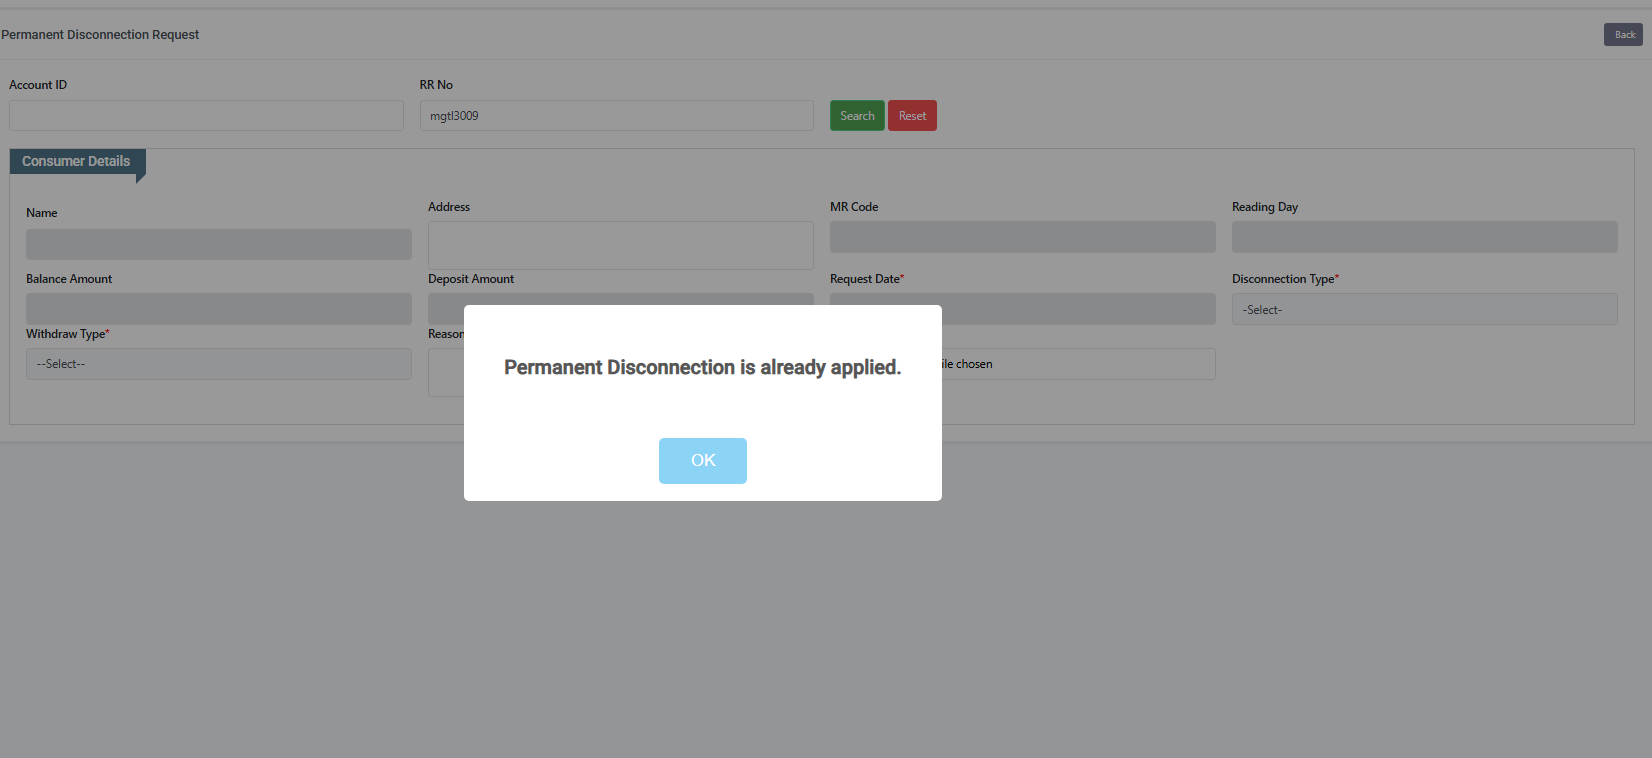The width and height of the screenshot is (1652, 758).
Task: Click the 'MR Code' label
Action: click(854, 207)
